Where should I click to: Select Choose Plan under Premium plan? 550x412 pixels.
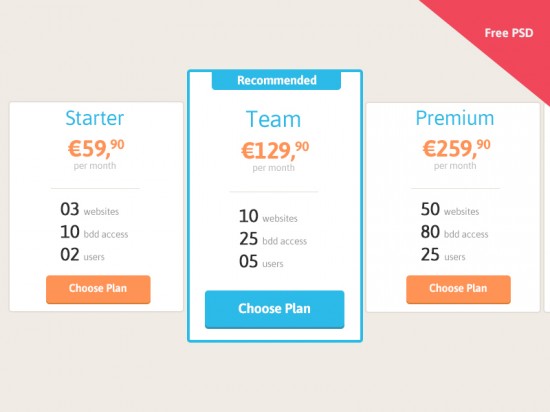tap(458, 289)
